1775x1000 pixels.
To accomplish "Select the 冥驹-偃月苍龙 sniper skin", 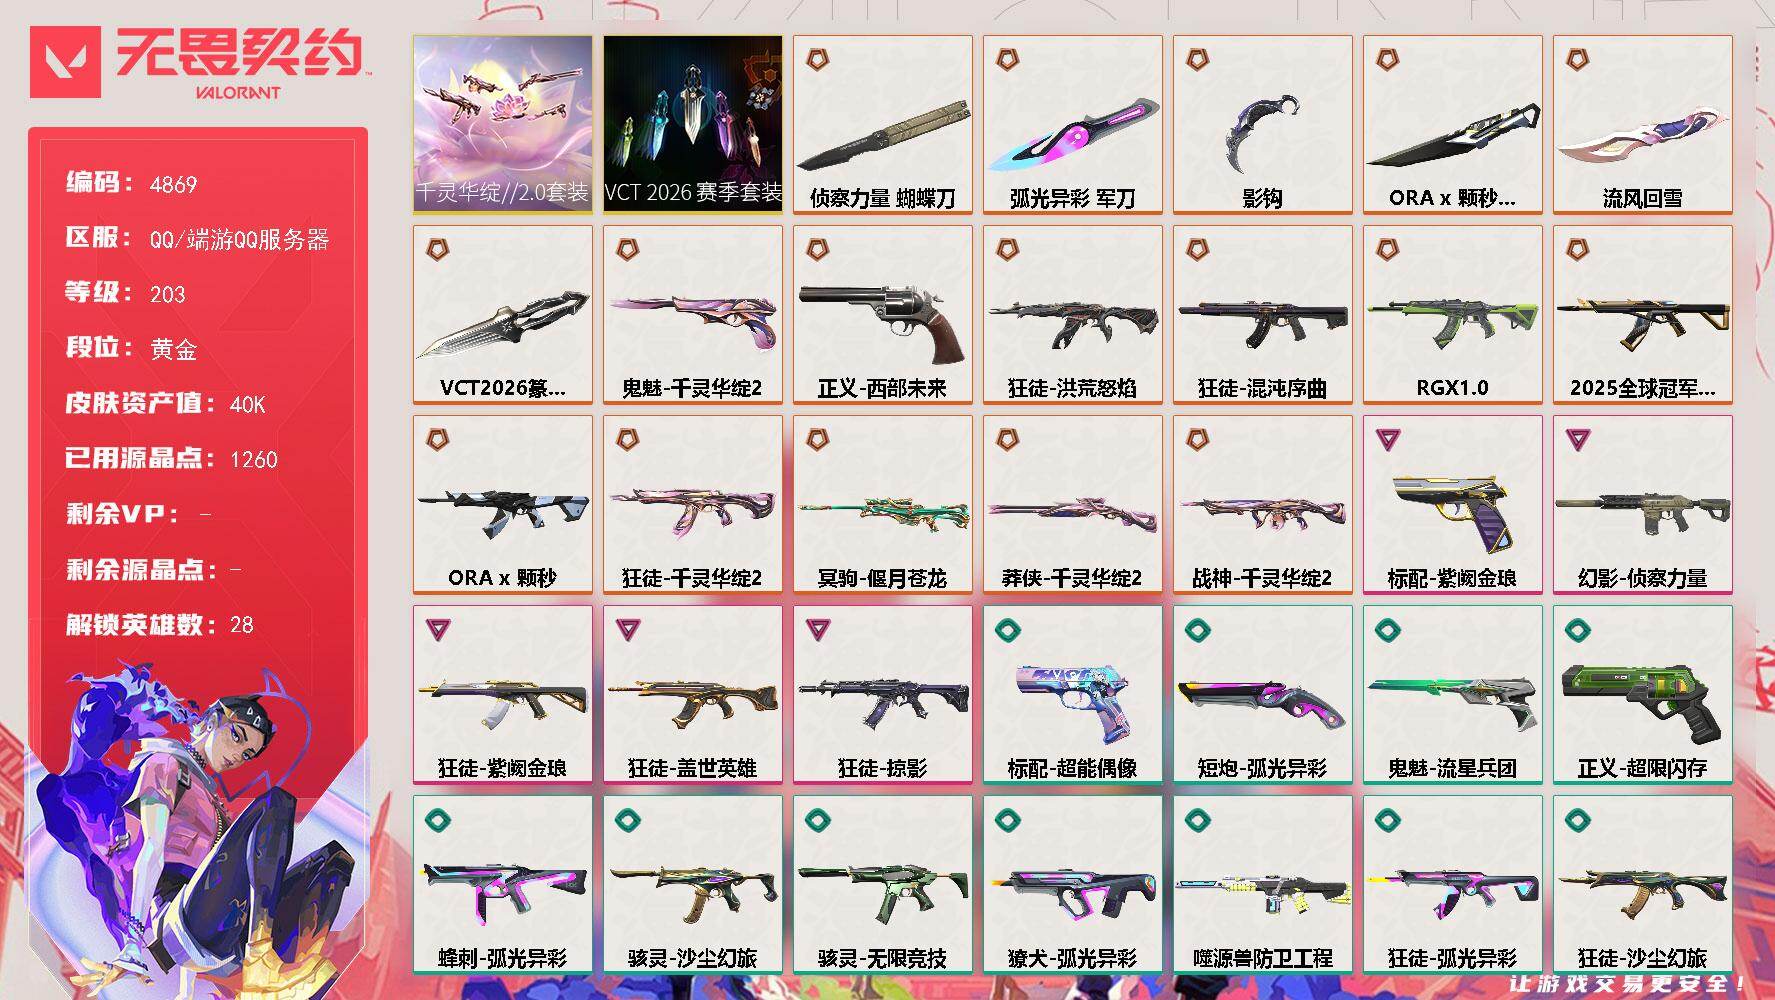I will tap(882, 504).
